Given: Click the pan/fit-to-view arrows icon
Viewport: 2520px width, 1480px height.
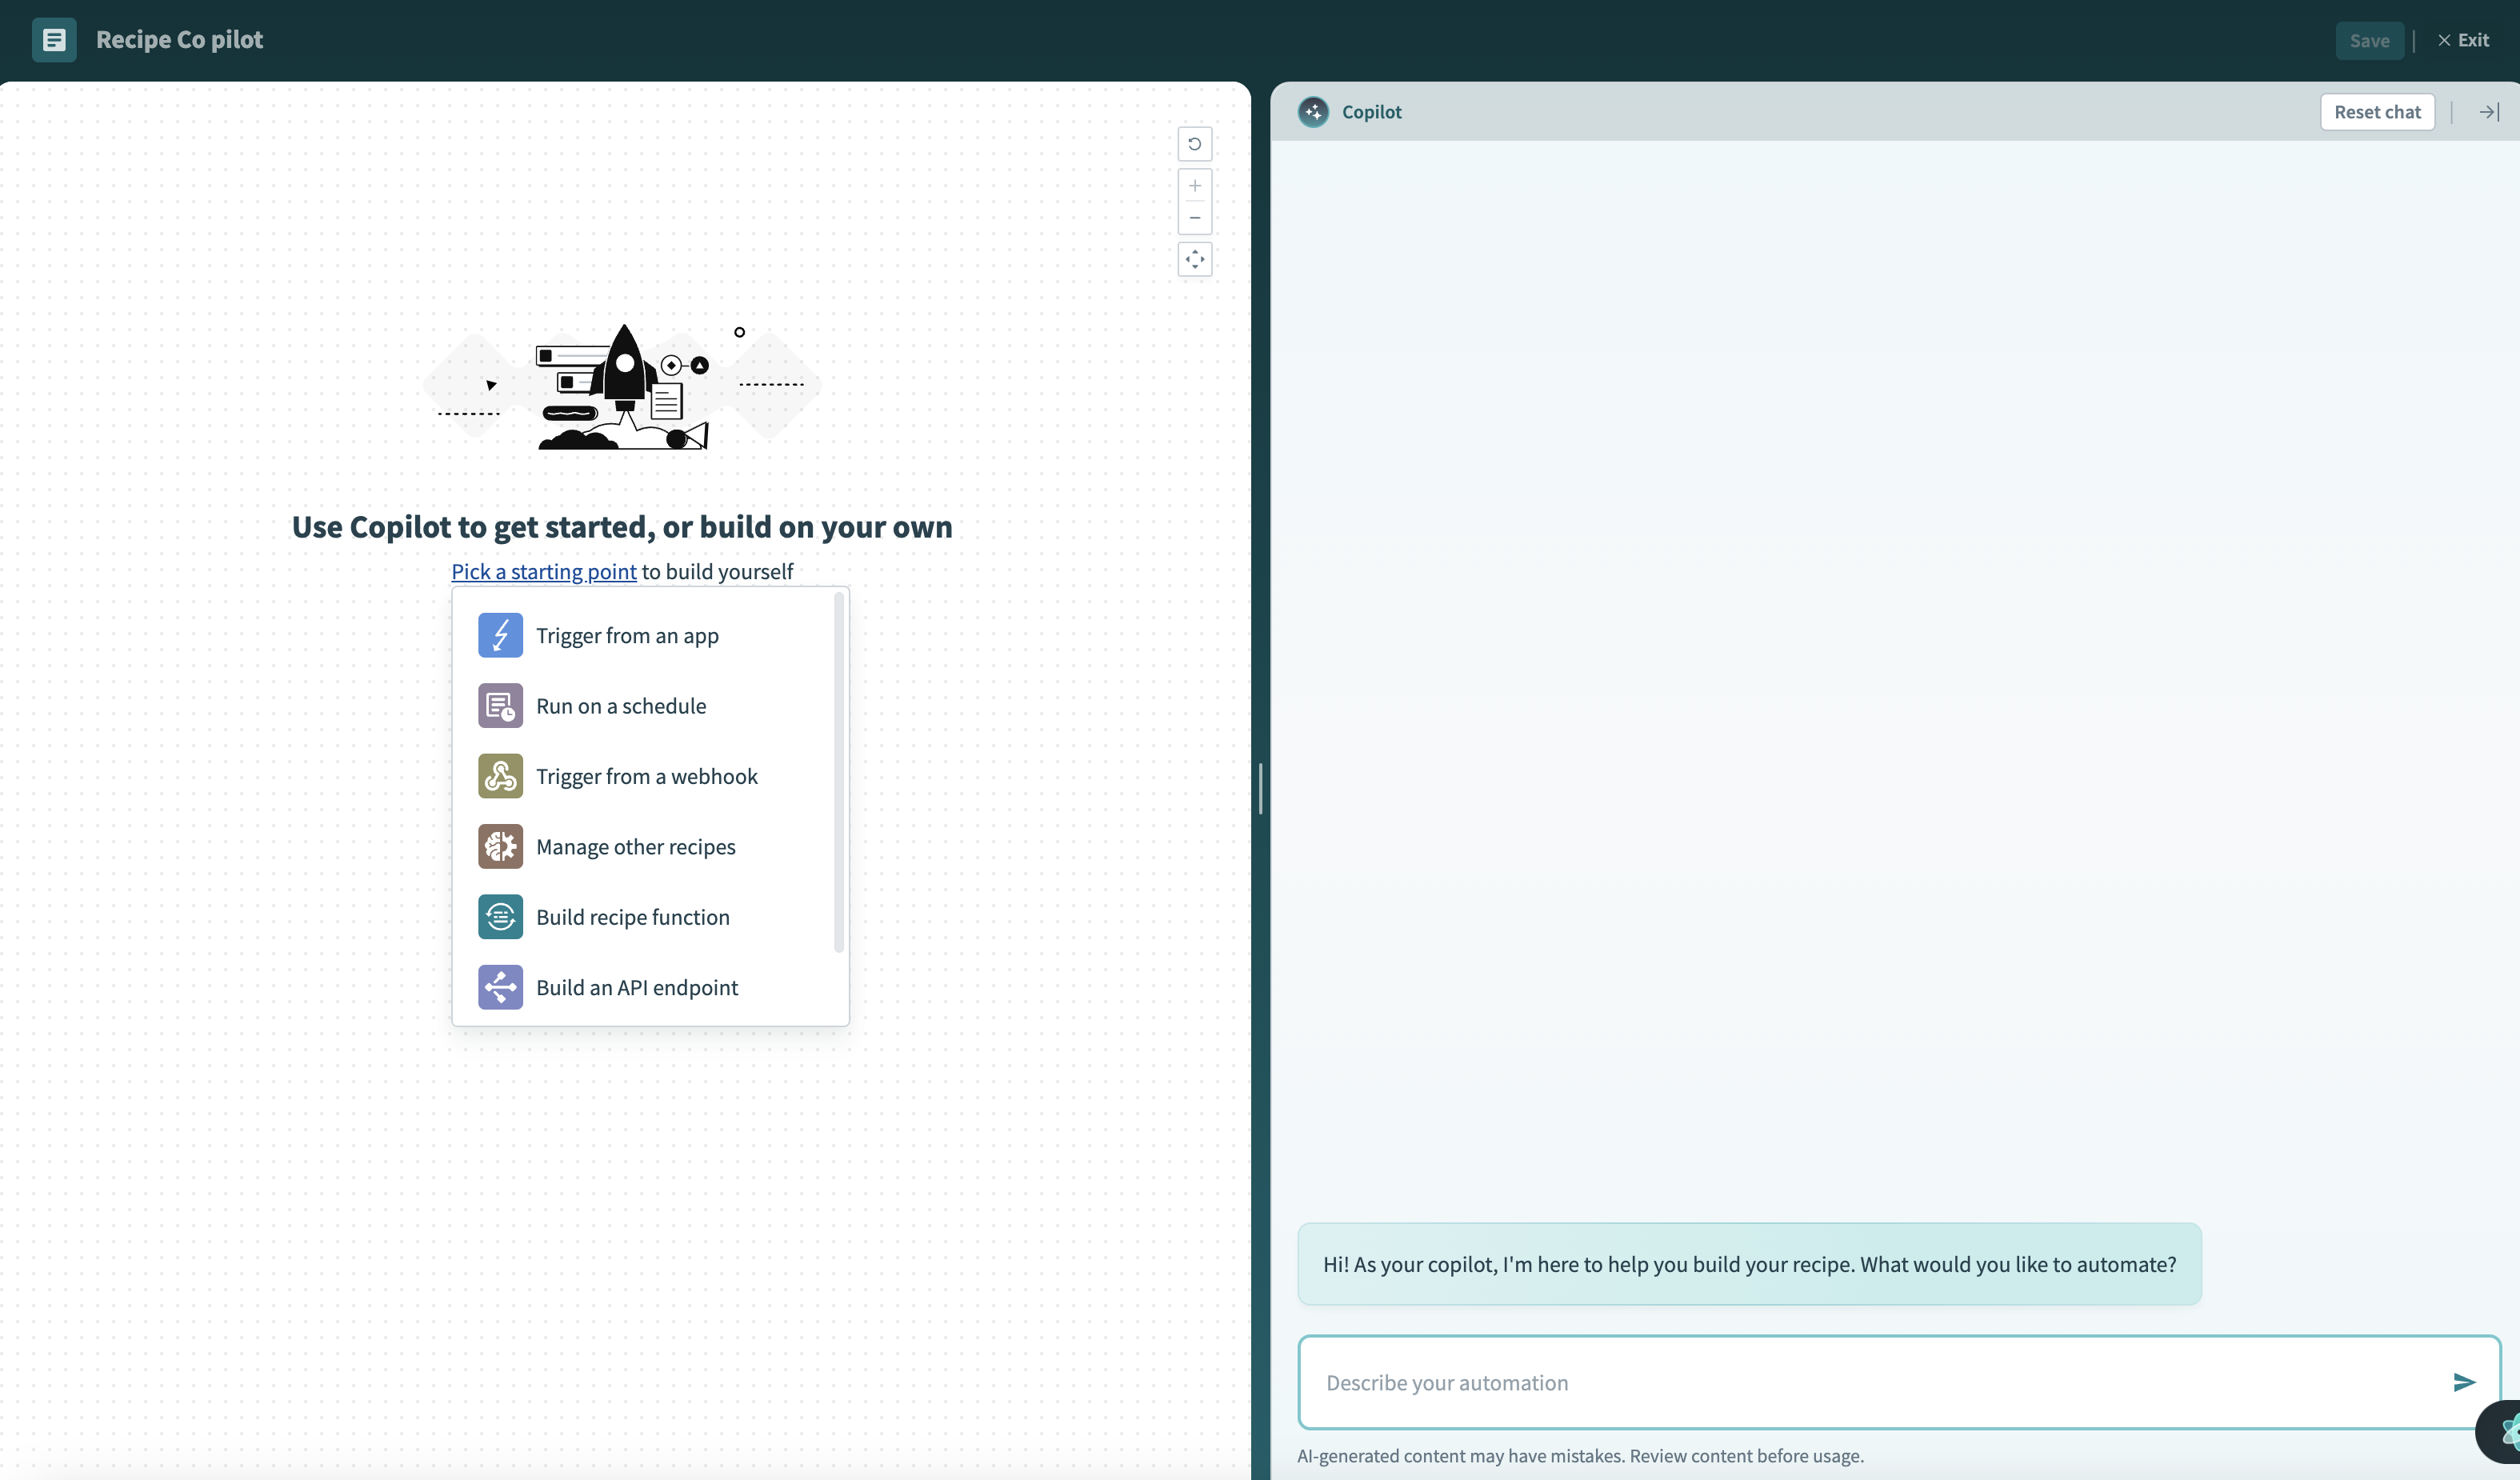Looking at the screenshot, I should coord(1195,259).
